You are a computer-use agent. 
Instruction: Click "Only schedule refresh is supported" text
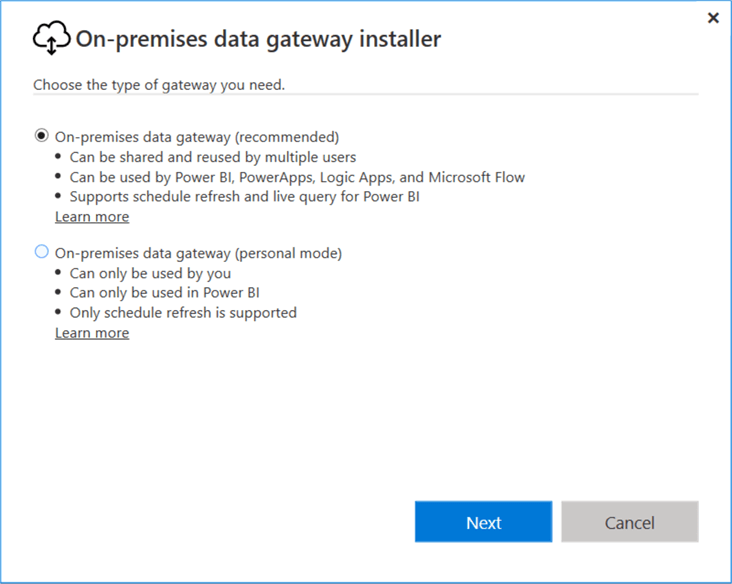183,313
